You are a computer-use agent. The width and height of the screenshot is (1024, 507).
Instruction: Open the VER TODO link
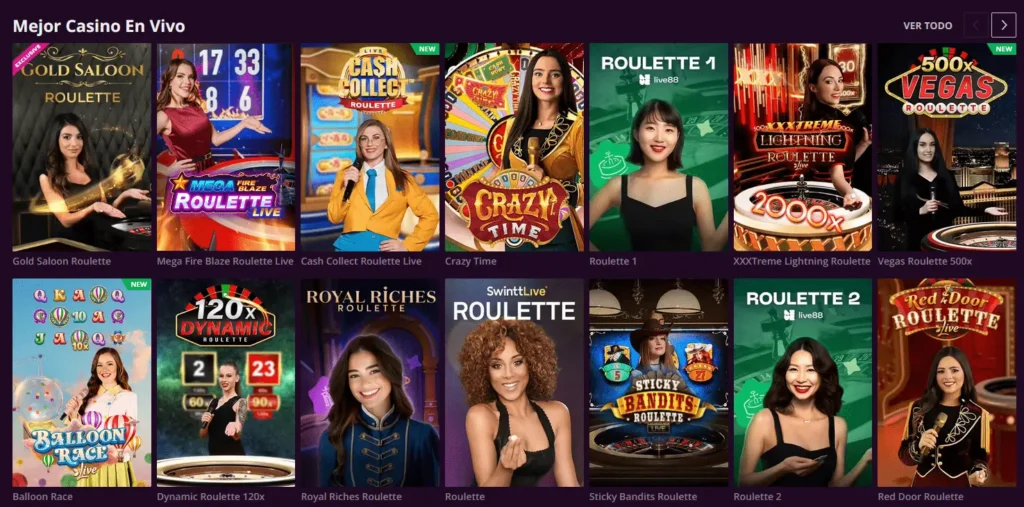click(927, 25)
